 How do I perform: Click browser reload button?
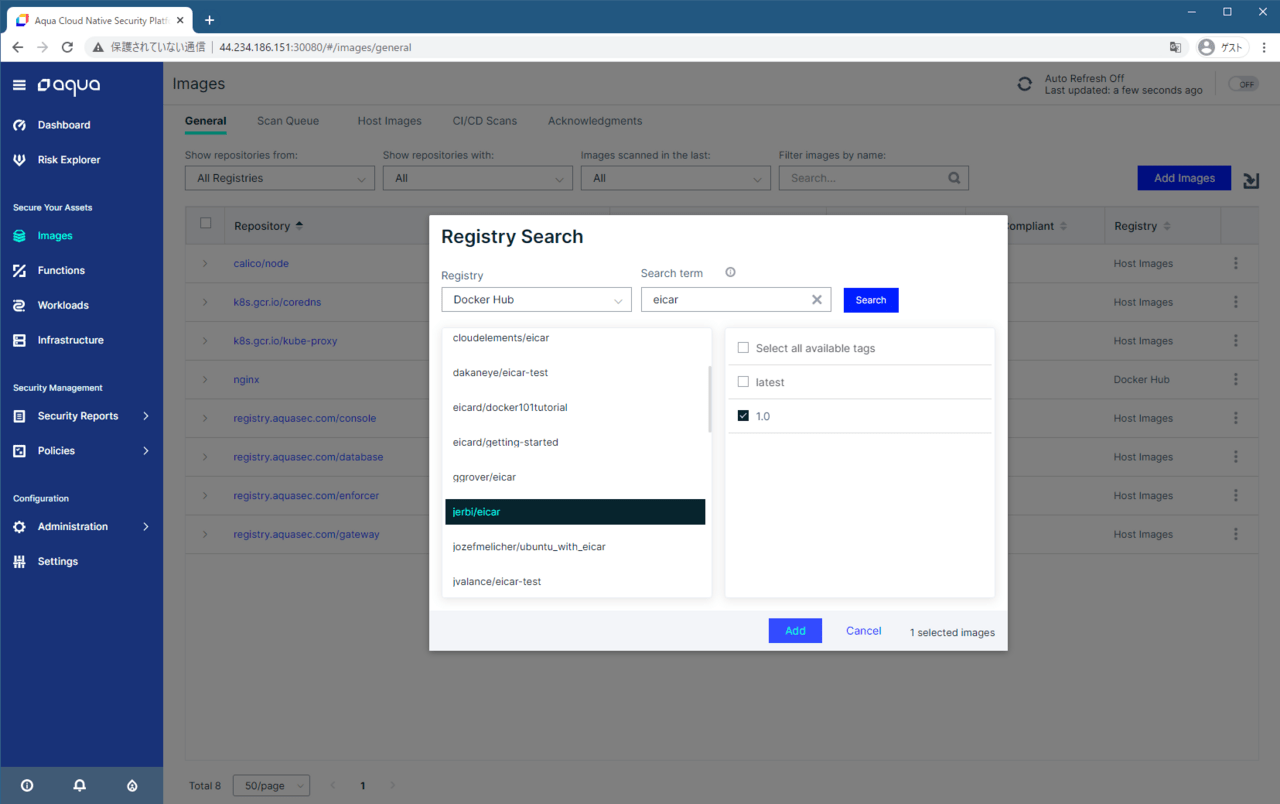67,47
